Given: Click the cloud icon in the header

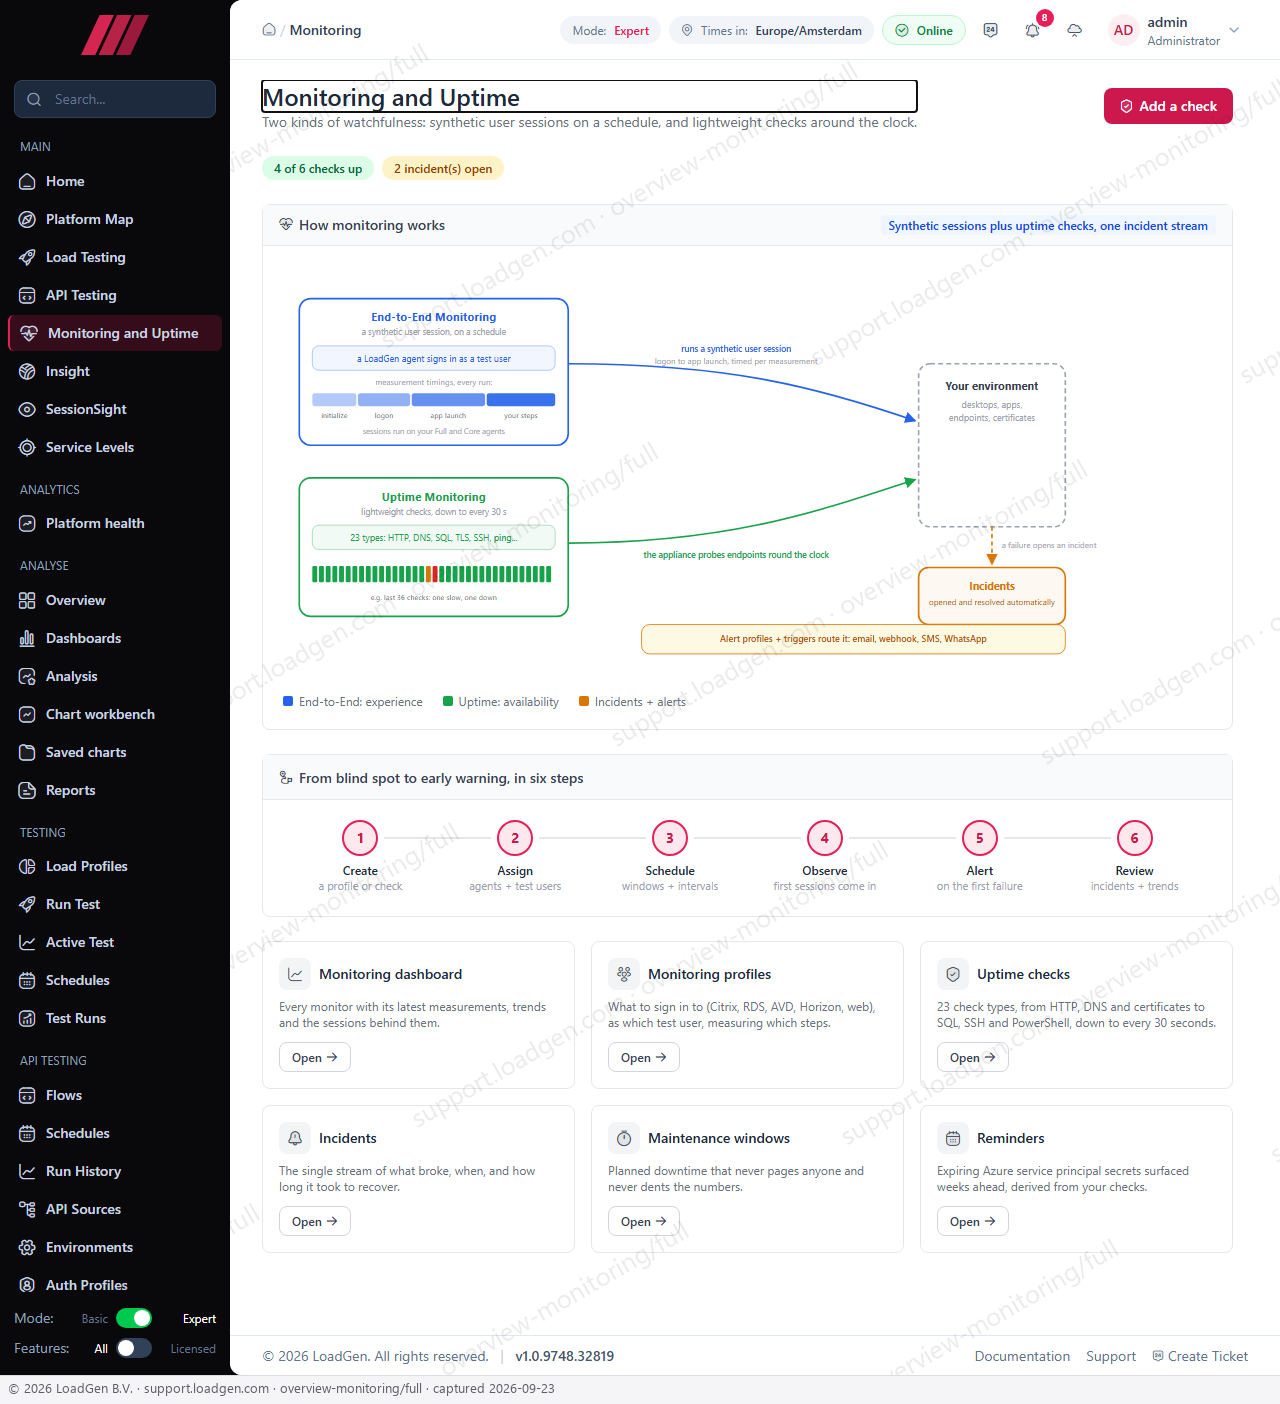Looking at the screenshot, I should pos(1075,30).
